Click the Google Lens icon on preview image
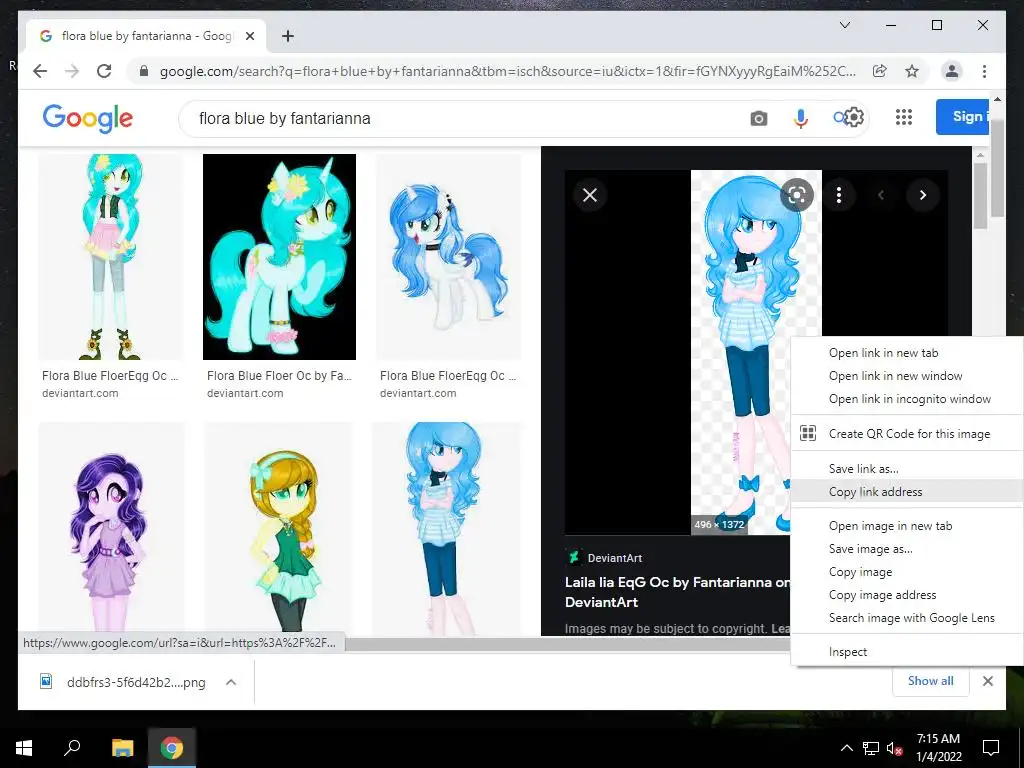1024x768 pixels. [x=797, y=195]
